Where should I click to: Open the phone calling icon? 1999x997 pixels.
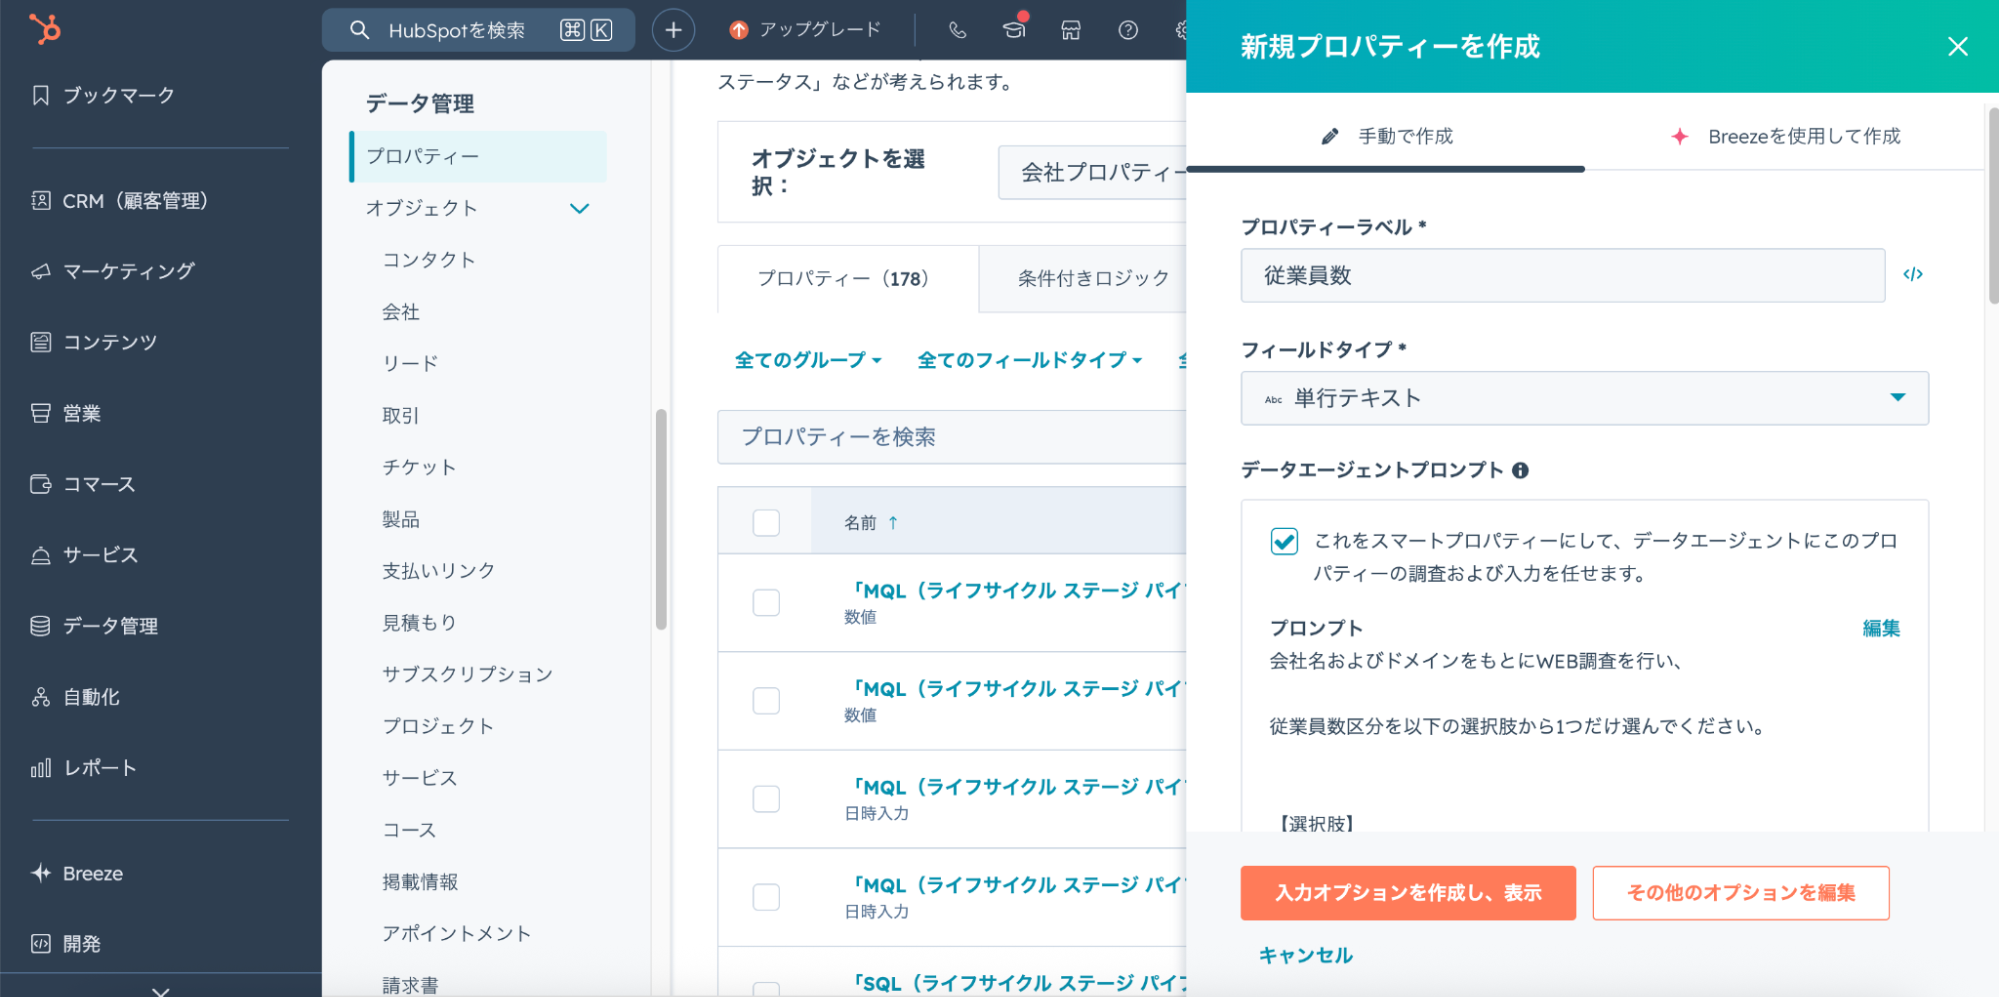point(957,30)
